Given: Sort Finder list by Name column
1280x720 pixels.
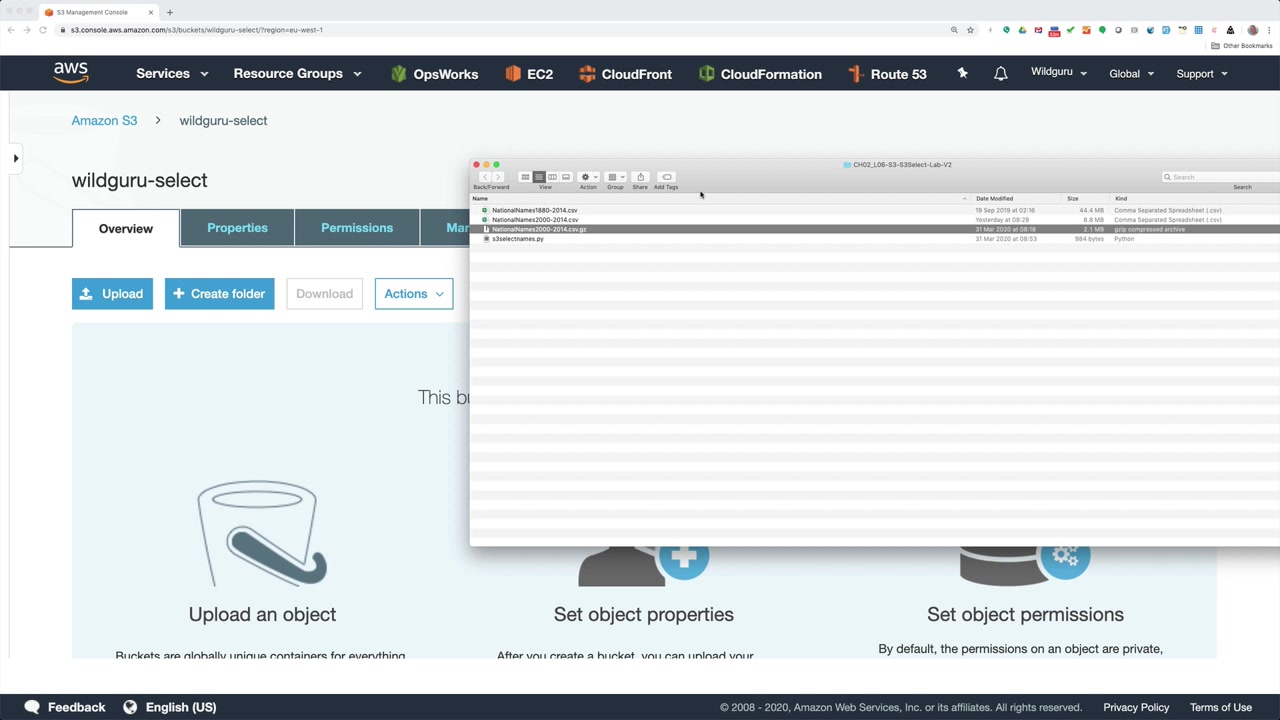Looking at the screenshot, I should [x=720, y=199].
